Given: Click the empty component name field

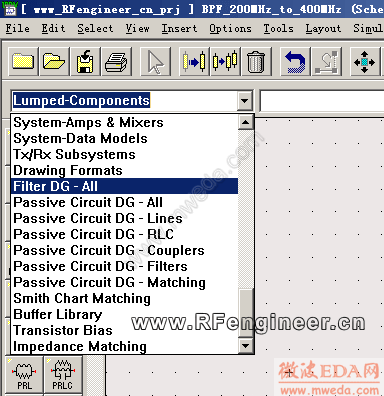Looking at the screenshot, I should pos(322,101).
